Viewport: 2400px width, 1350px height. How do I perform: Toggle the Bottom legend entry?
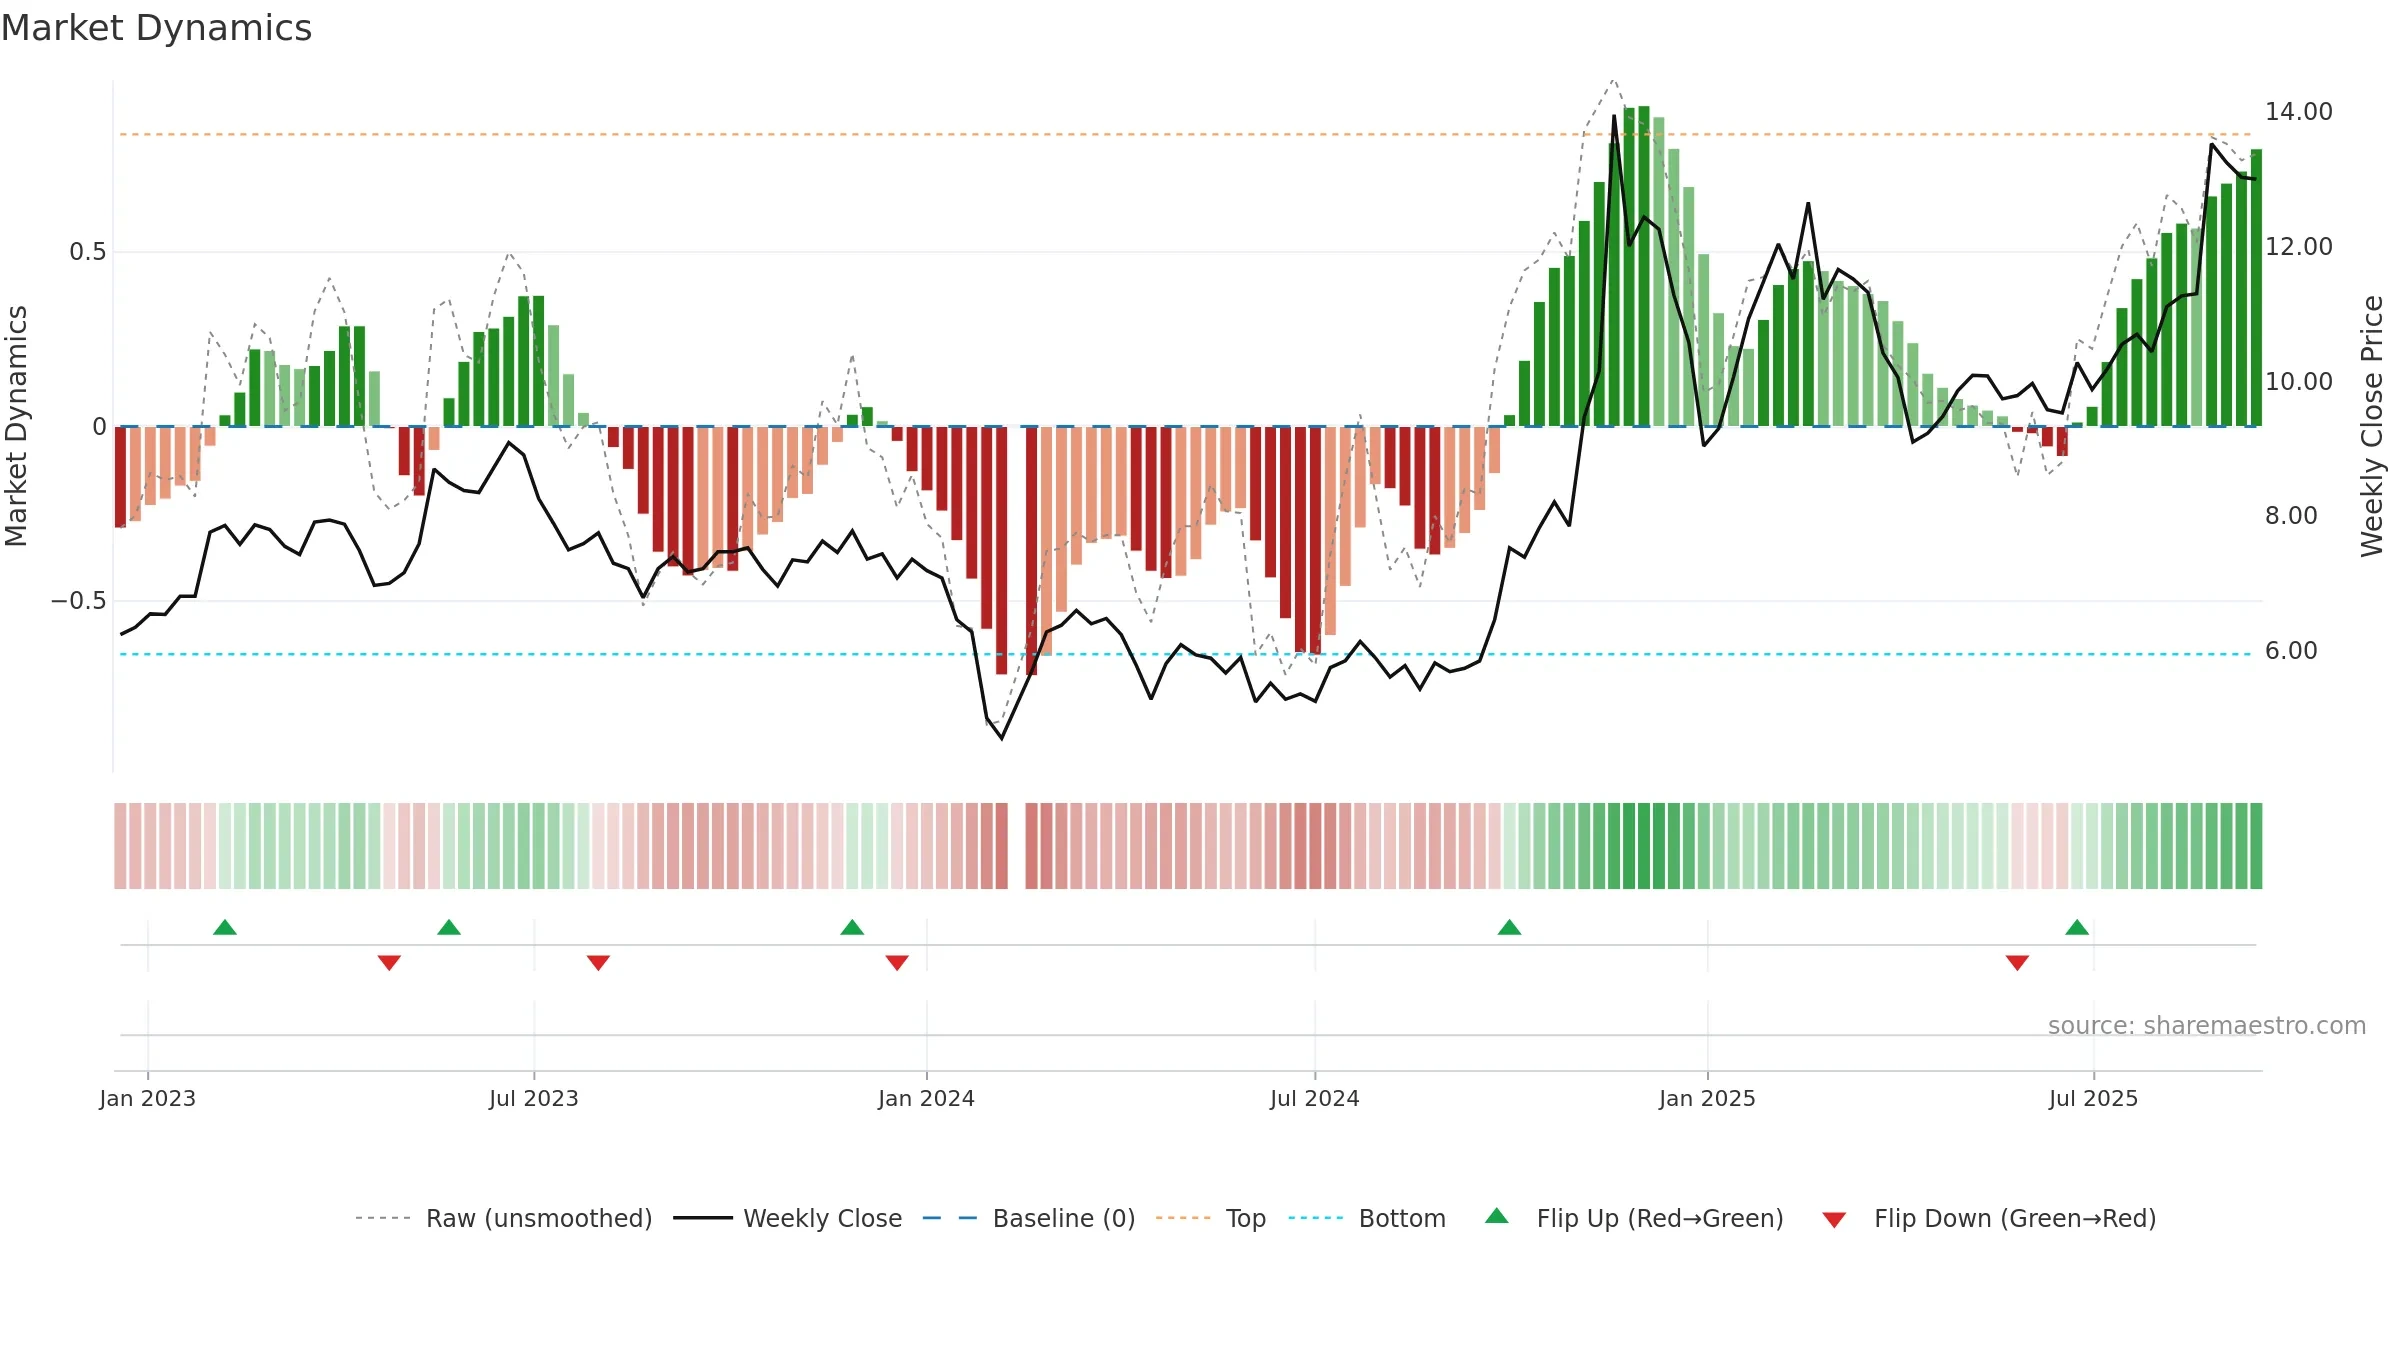[1367, 1218]
